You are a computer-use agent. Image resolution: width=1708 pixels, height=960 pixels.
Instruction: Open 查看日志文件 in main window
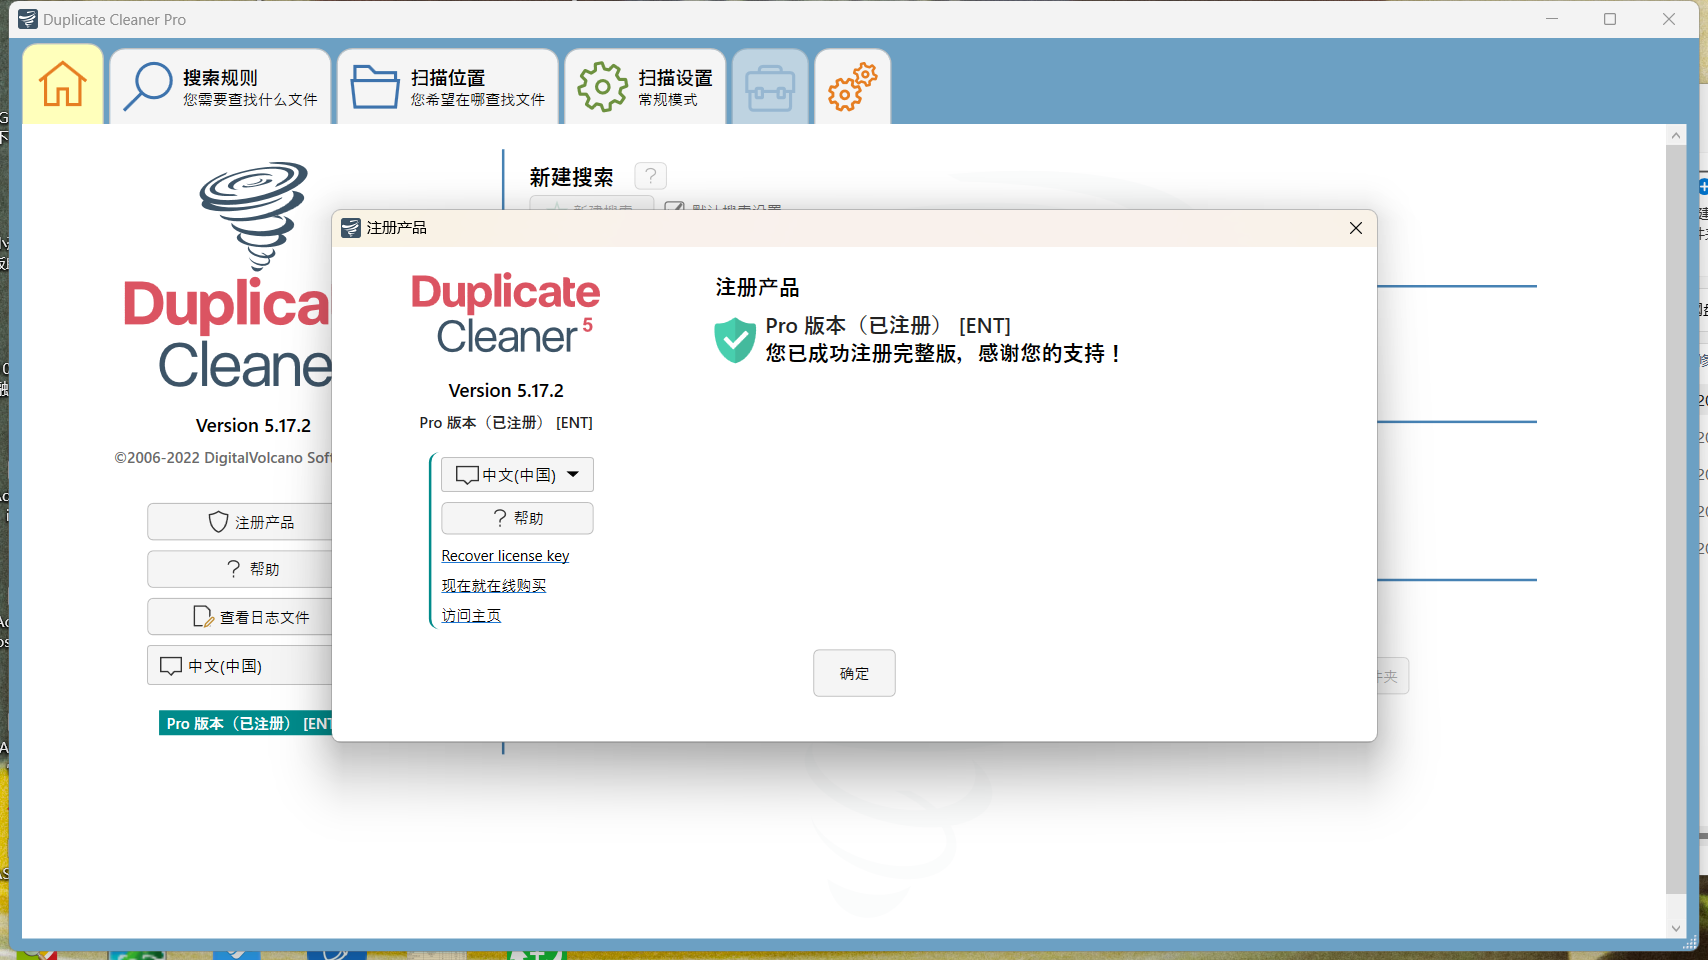click(240, 617)
